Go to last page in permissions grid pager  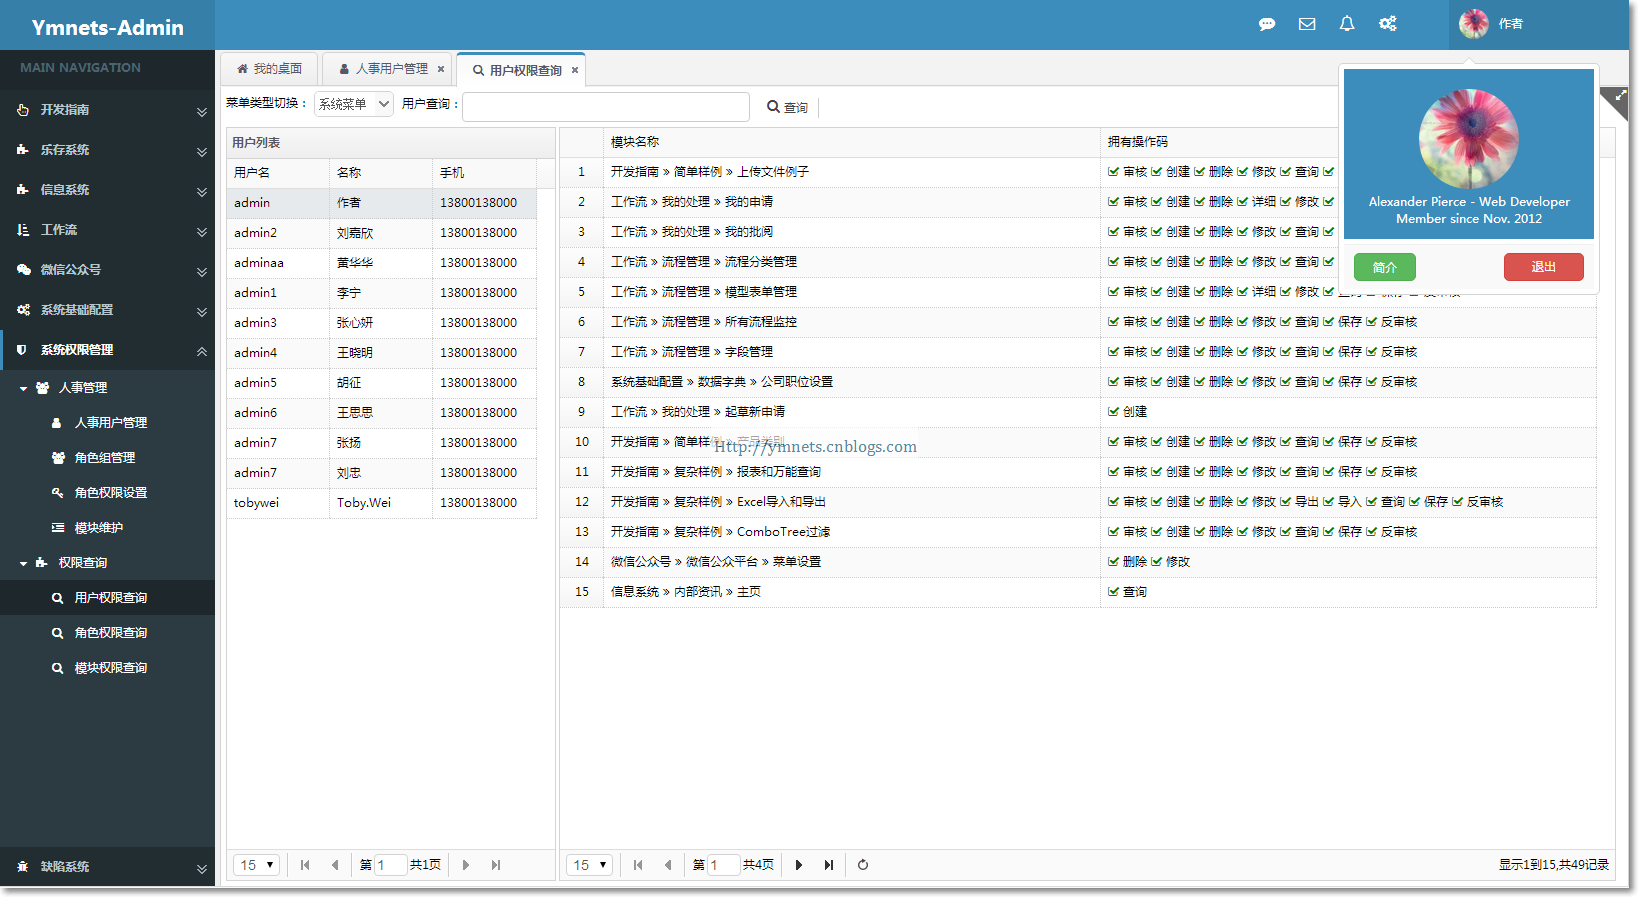click(829, 865)
